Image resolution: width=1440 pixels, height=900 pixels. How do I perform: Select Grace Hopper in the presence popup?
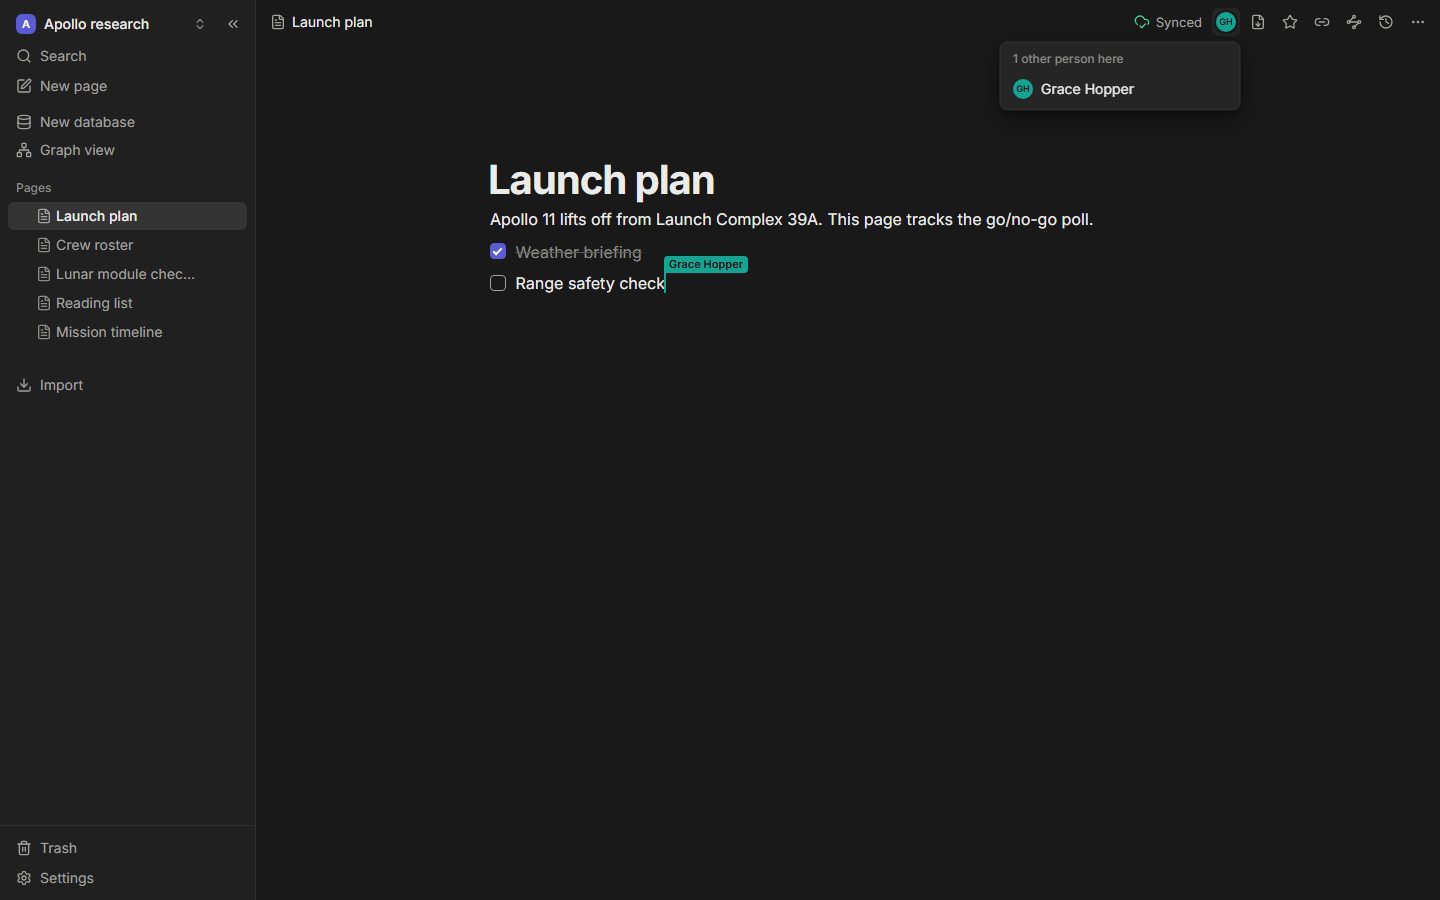pos(1120,89)
